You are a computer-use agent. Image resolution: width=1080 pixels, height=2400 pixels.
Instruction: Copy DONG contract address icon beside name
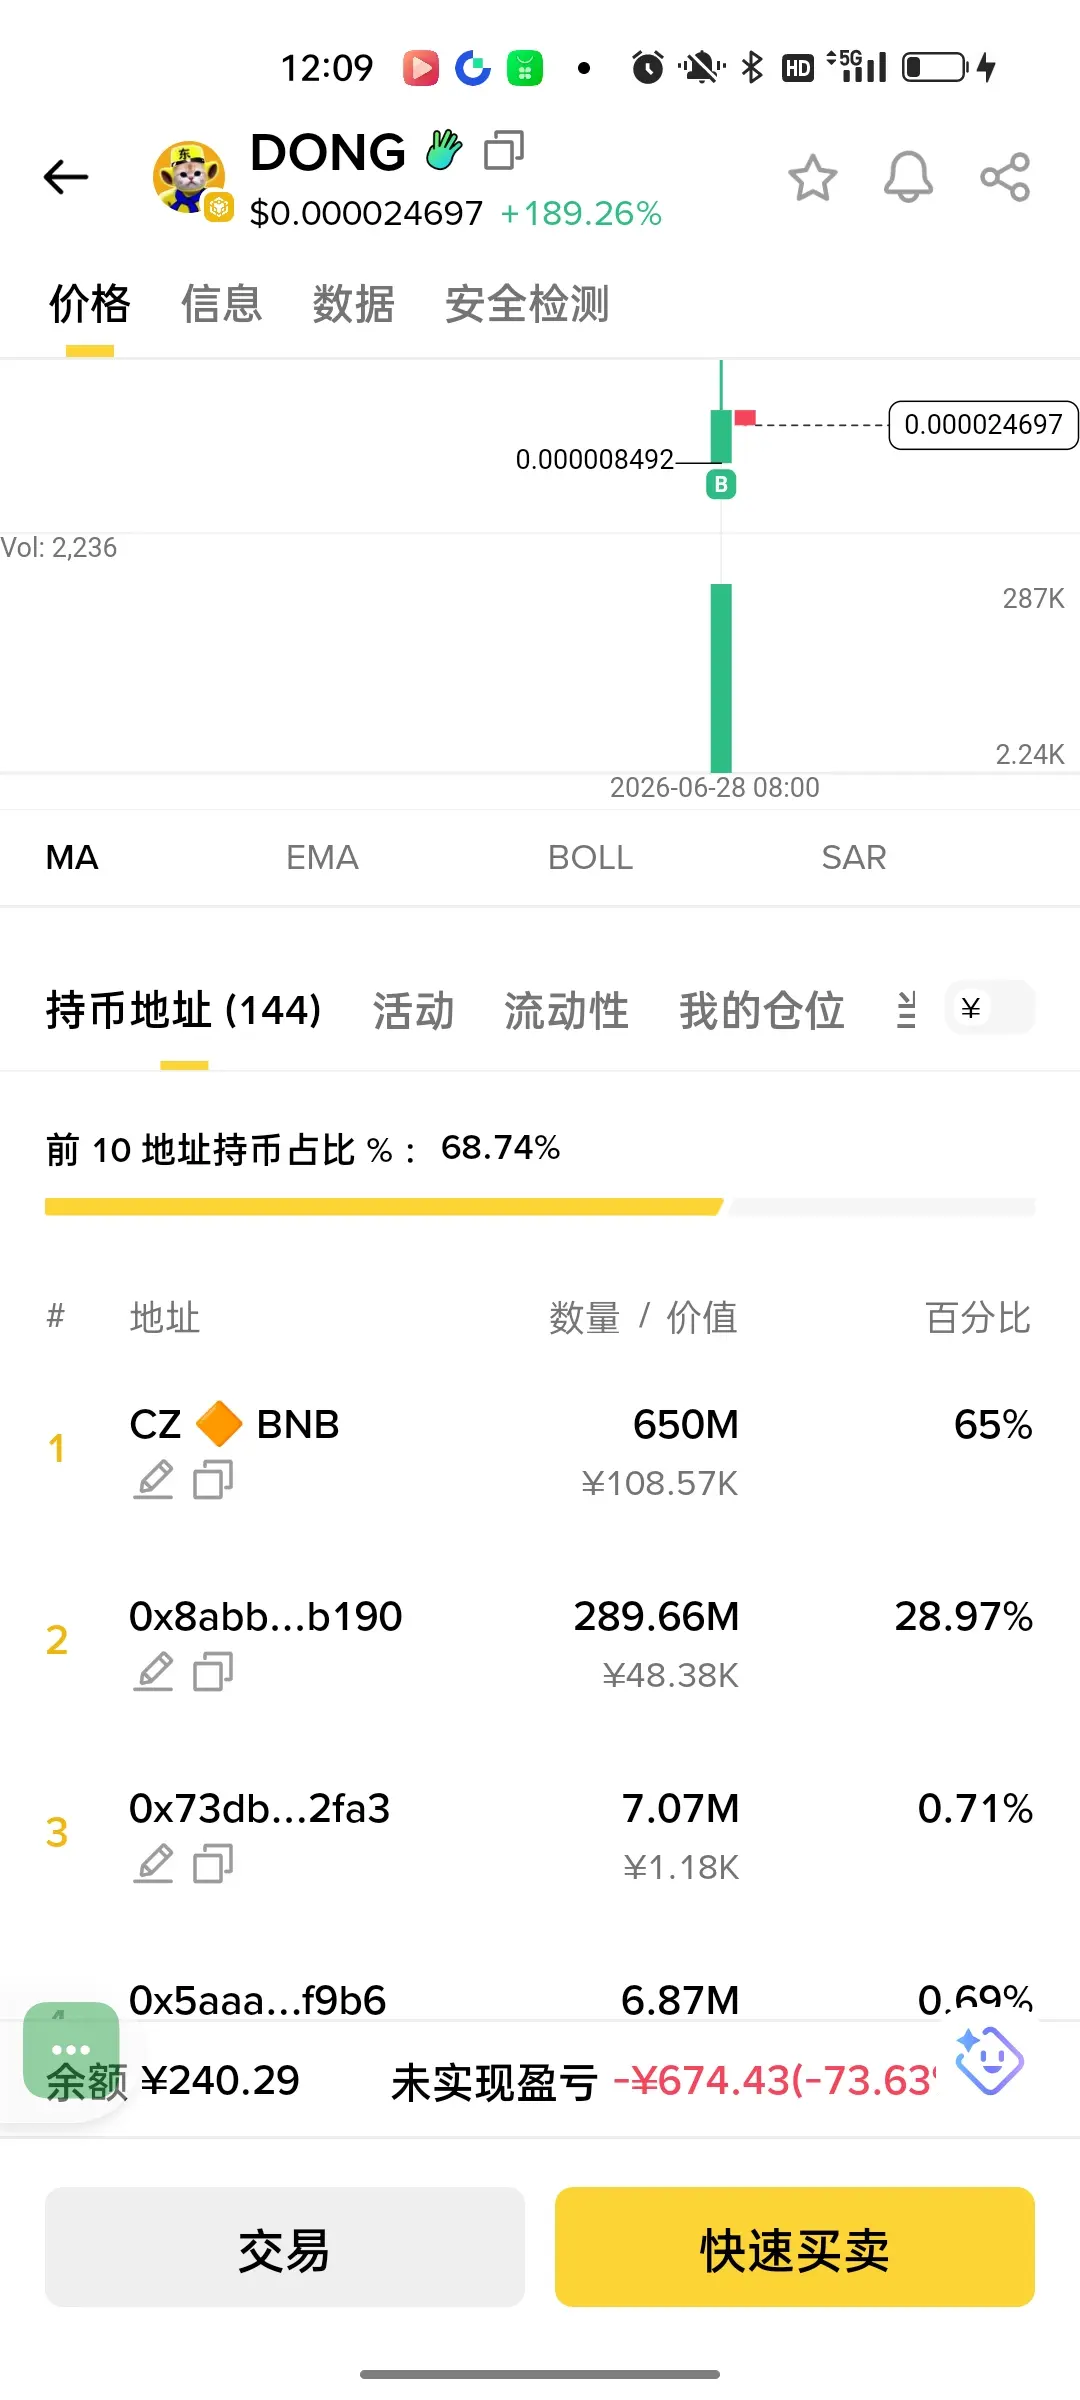504,151
